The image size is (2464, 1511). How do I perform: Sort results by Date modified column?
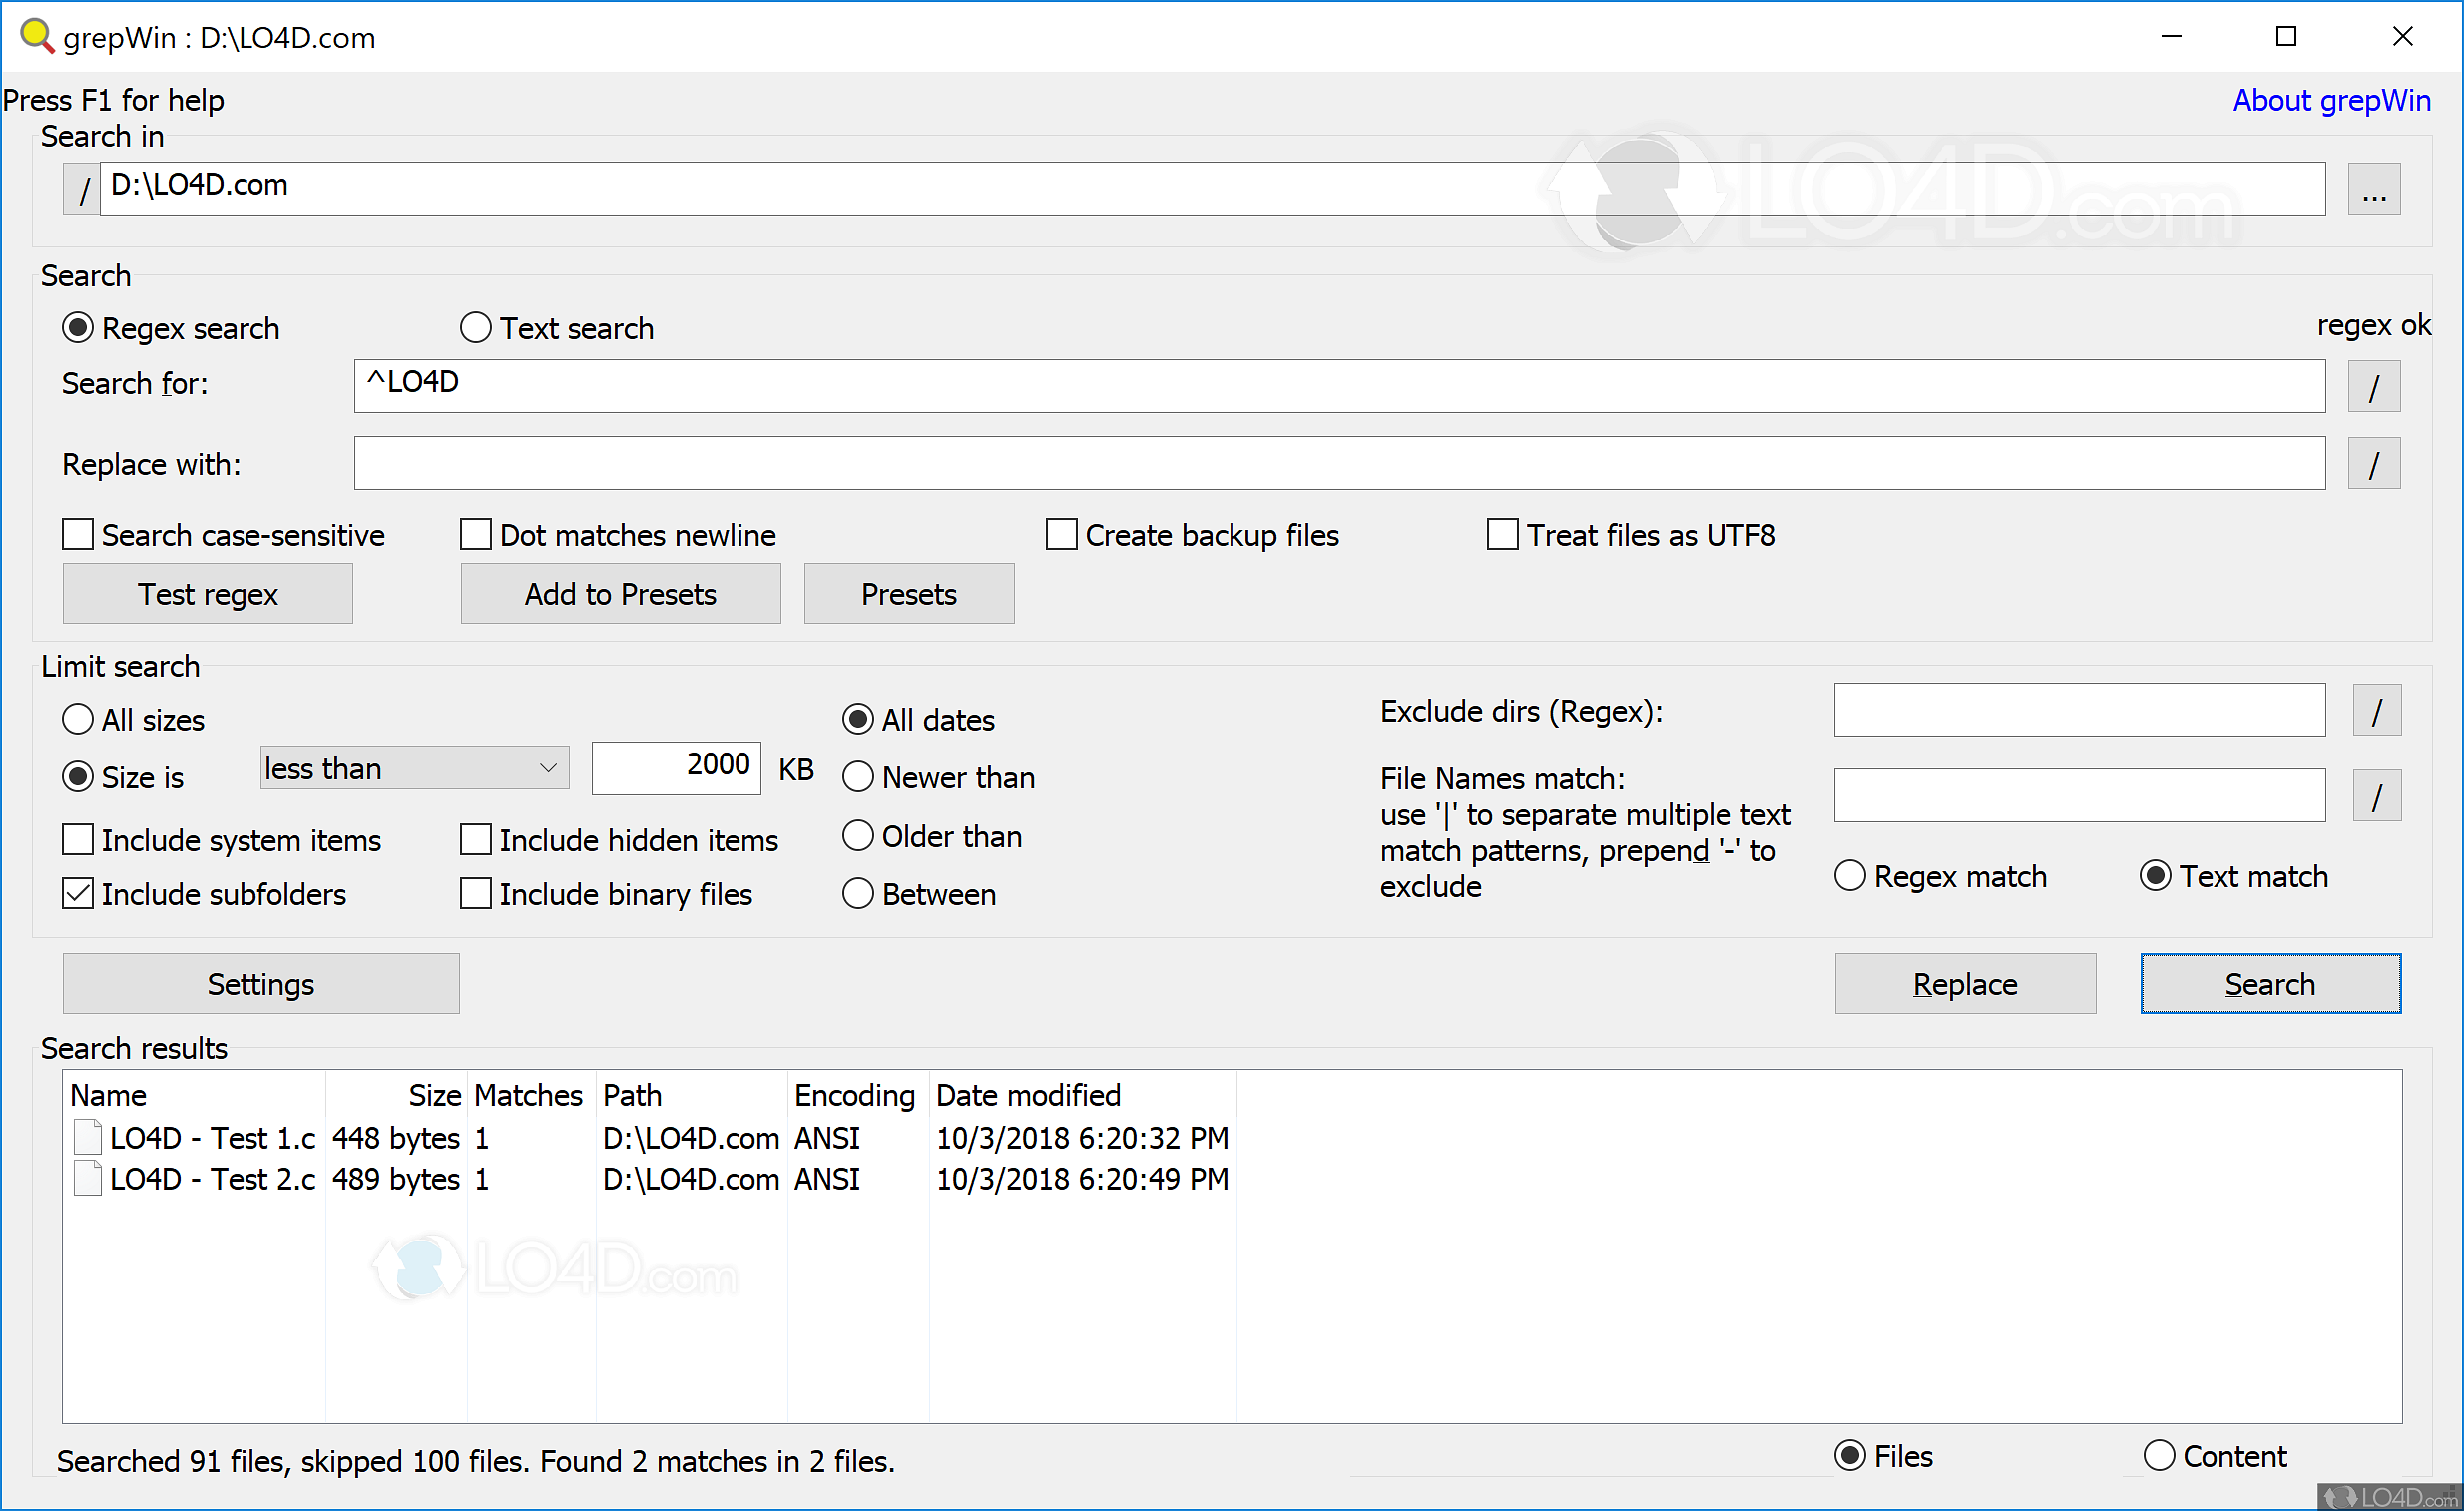pos(1028,1095)
